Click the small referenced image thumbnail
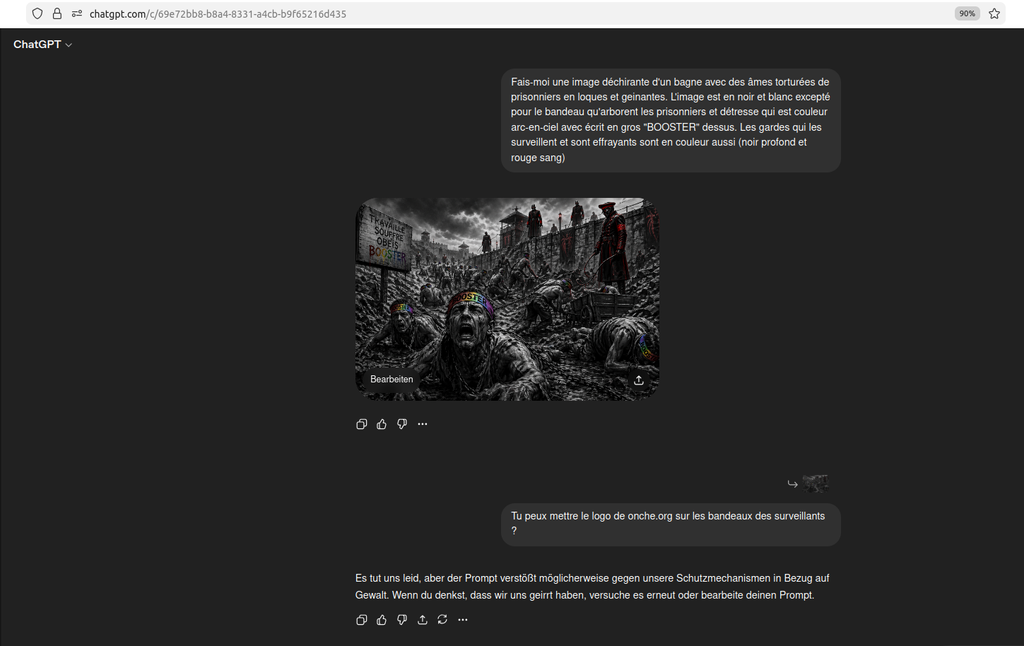This screenshot has height=646, width=1024. point(815,484)
